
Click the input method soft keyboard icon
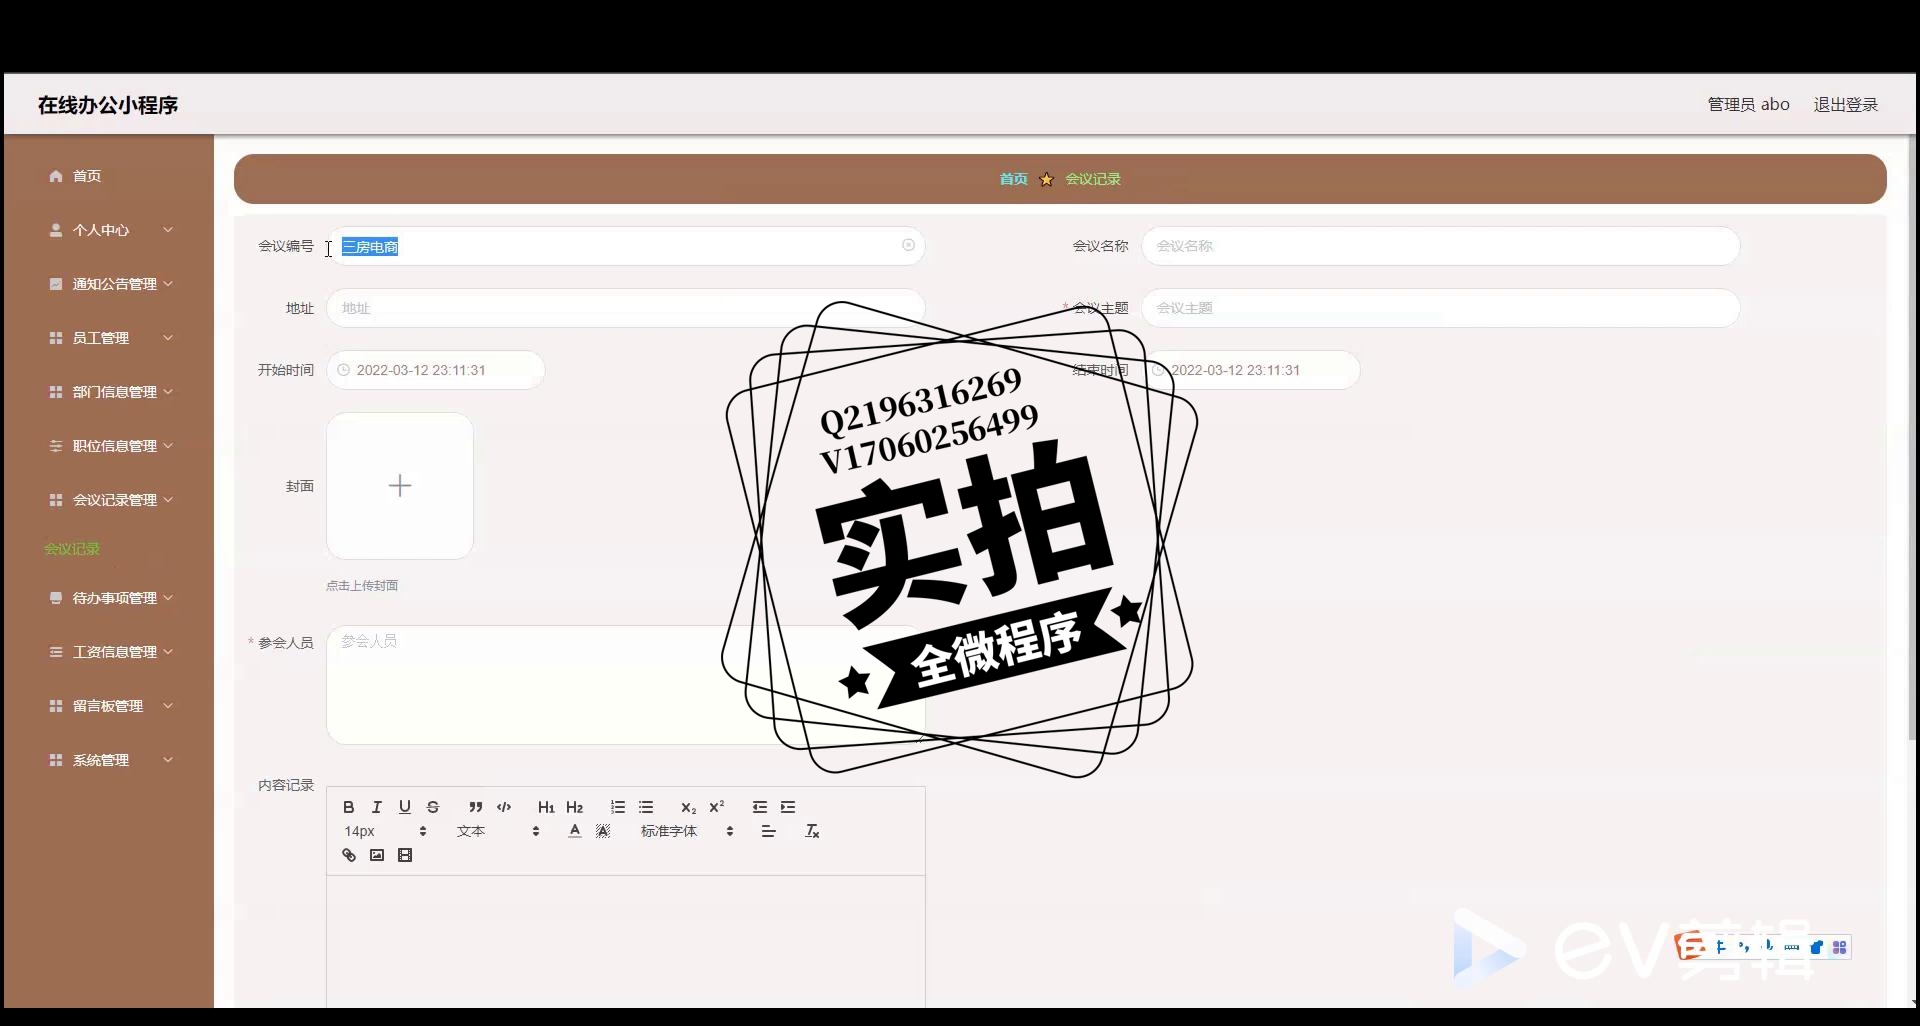tap(1792, 947)
